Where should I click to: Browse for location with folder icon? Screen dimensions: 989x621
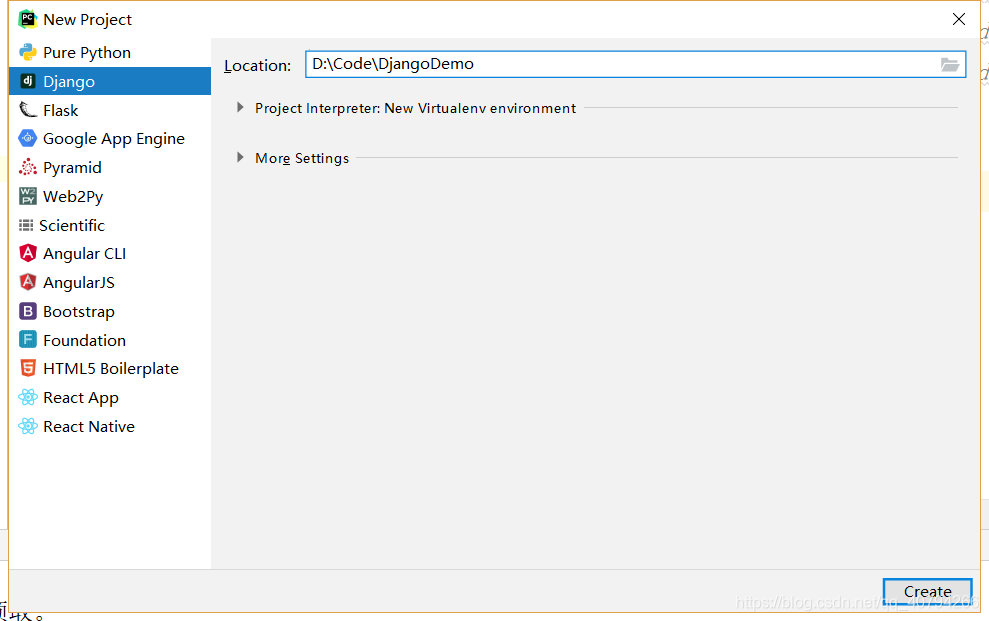coord(950,64)
